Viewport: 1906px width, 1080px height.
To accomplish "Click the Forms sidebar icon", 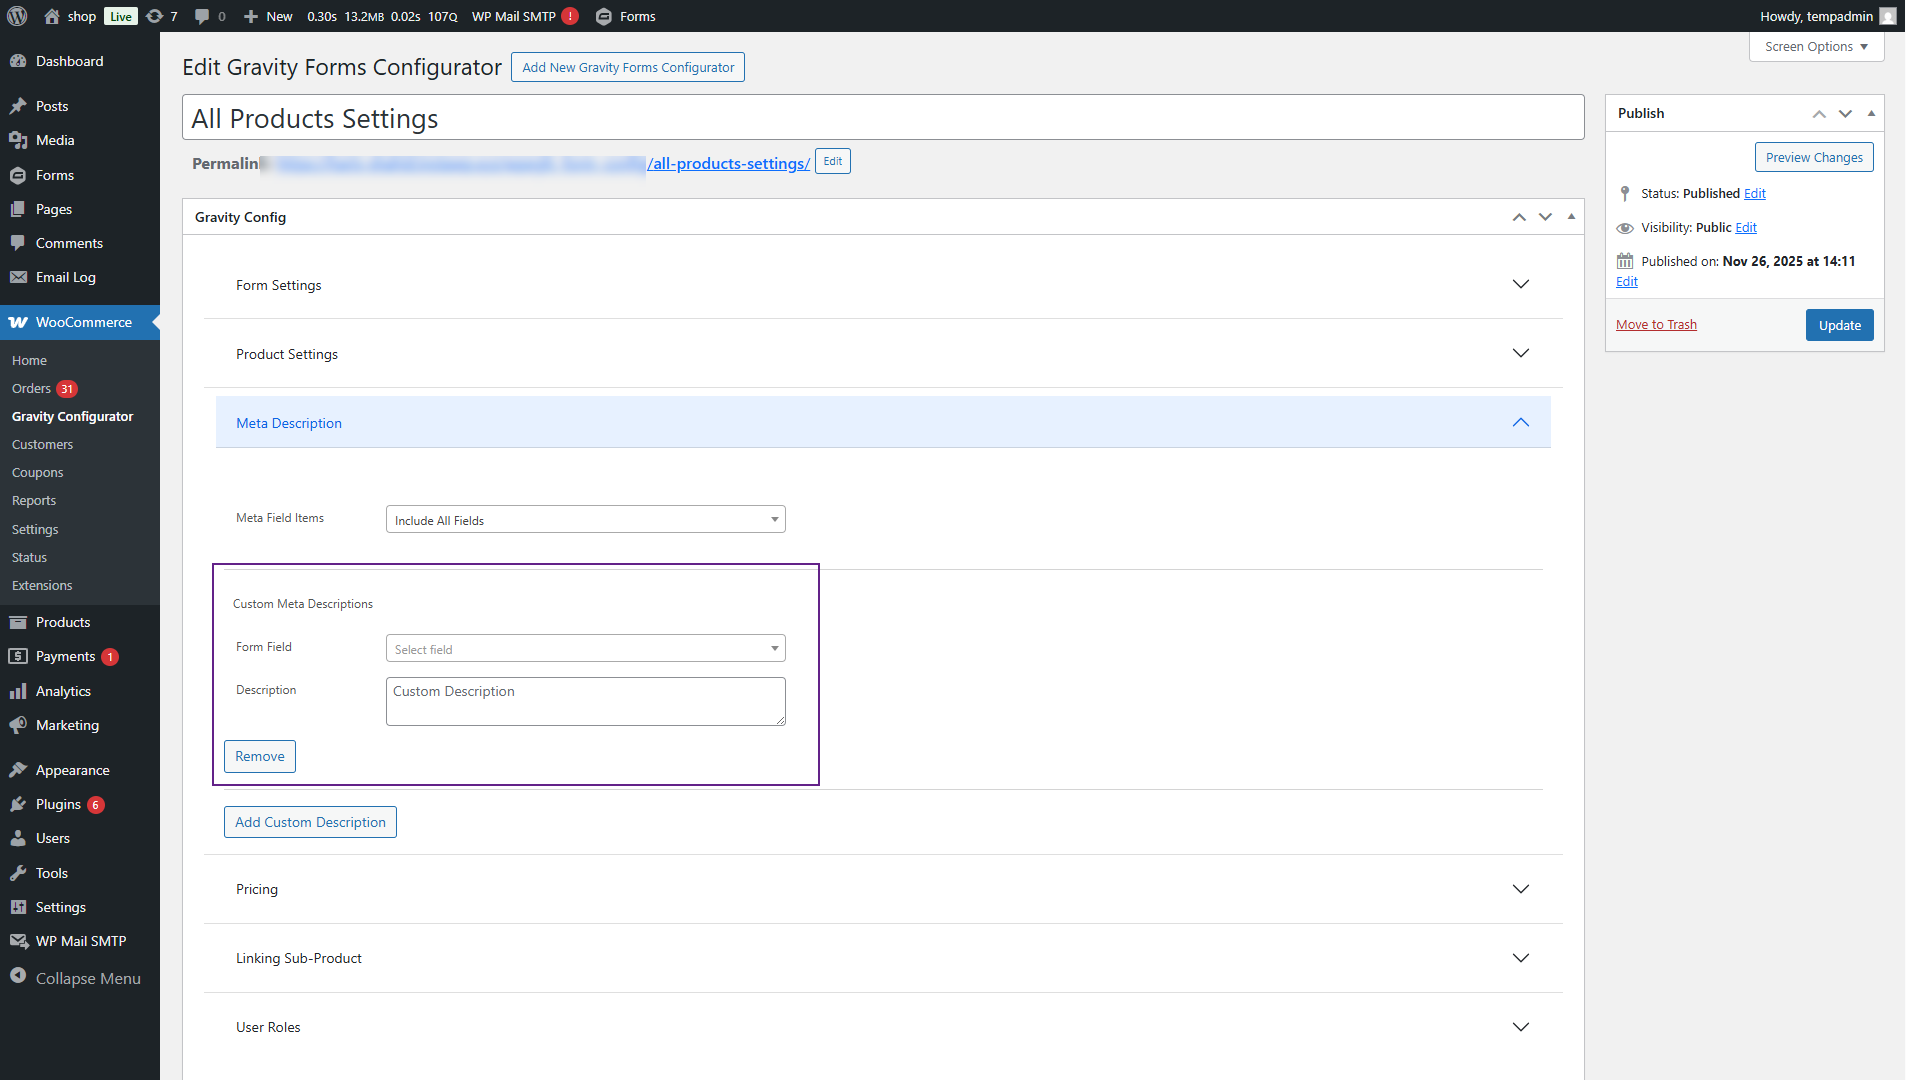I will (18, 175).
